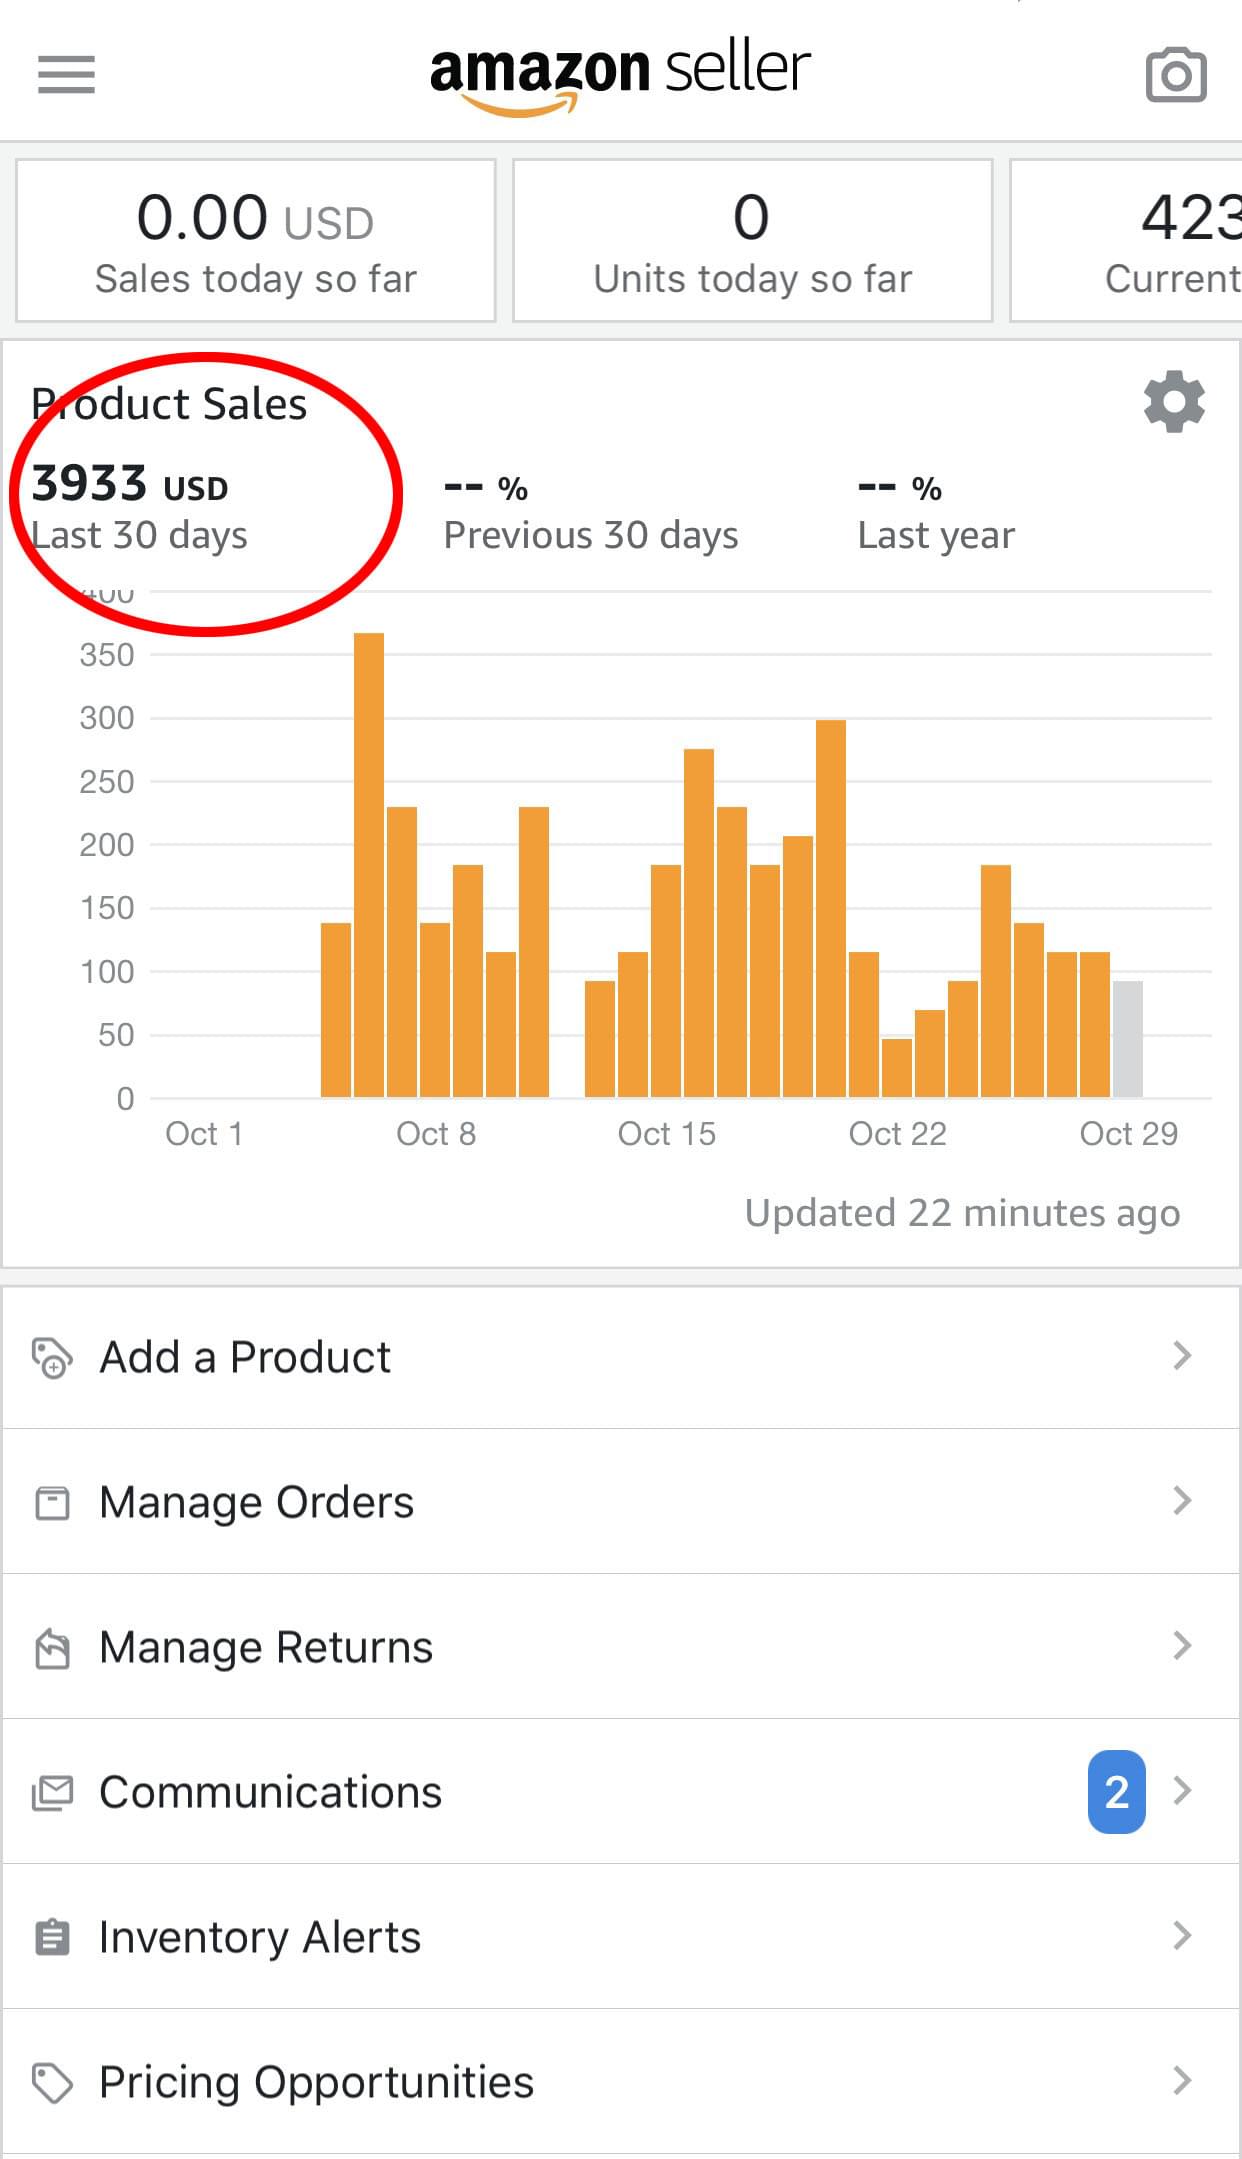Viewport: 1242px width, 2159px height.
Task: Expand Manage Orders chevron arrow
Action: [1182, 1500]
